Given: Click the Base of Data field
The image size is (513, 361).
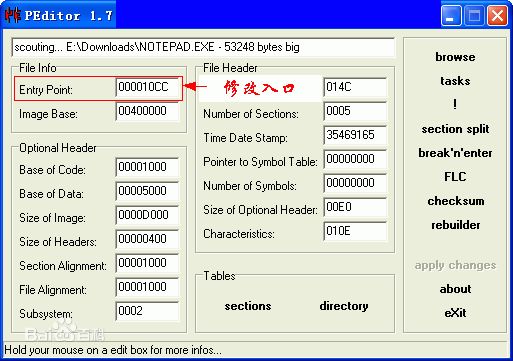Looking at the screenshot, I should click(147, 191).
